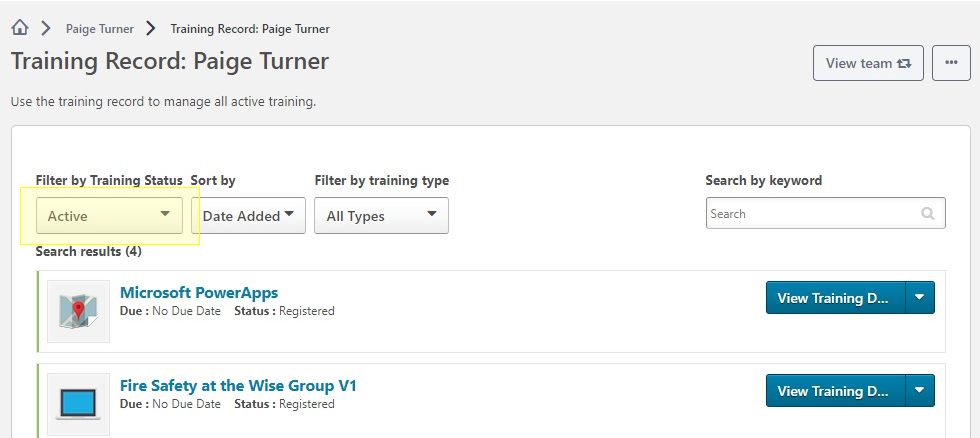View training details for Microsoft PowerApps
Image resolution: width=980 pixels, height=438 pixels.
pyautogui.click(x=834, y=298)
